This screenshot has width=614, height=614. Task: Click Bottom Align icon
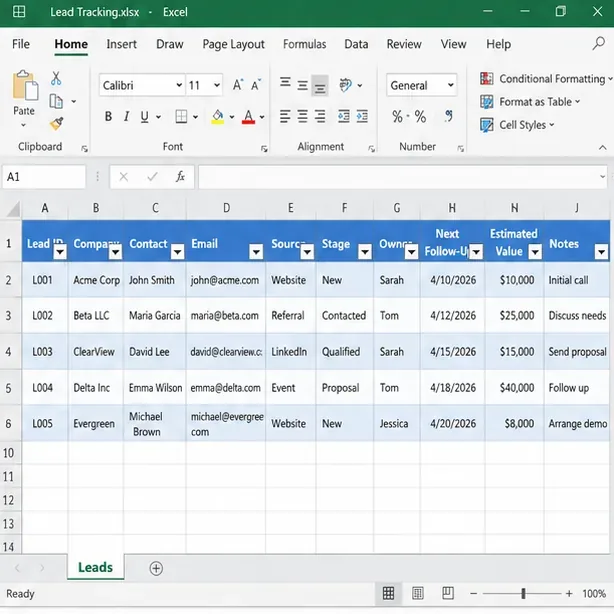(320, 86)
